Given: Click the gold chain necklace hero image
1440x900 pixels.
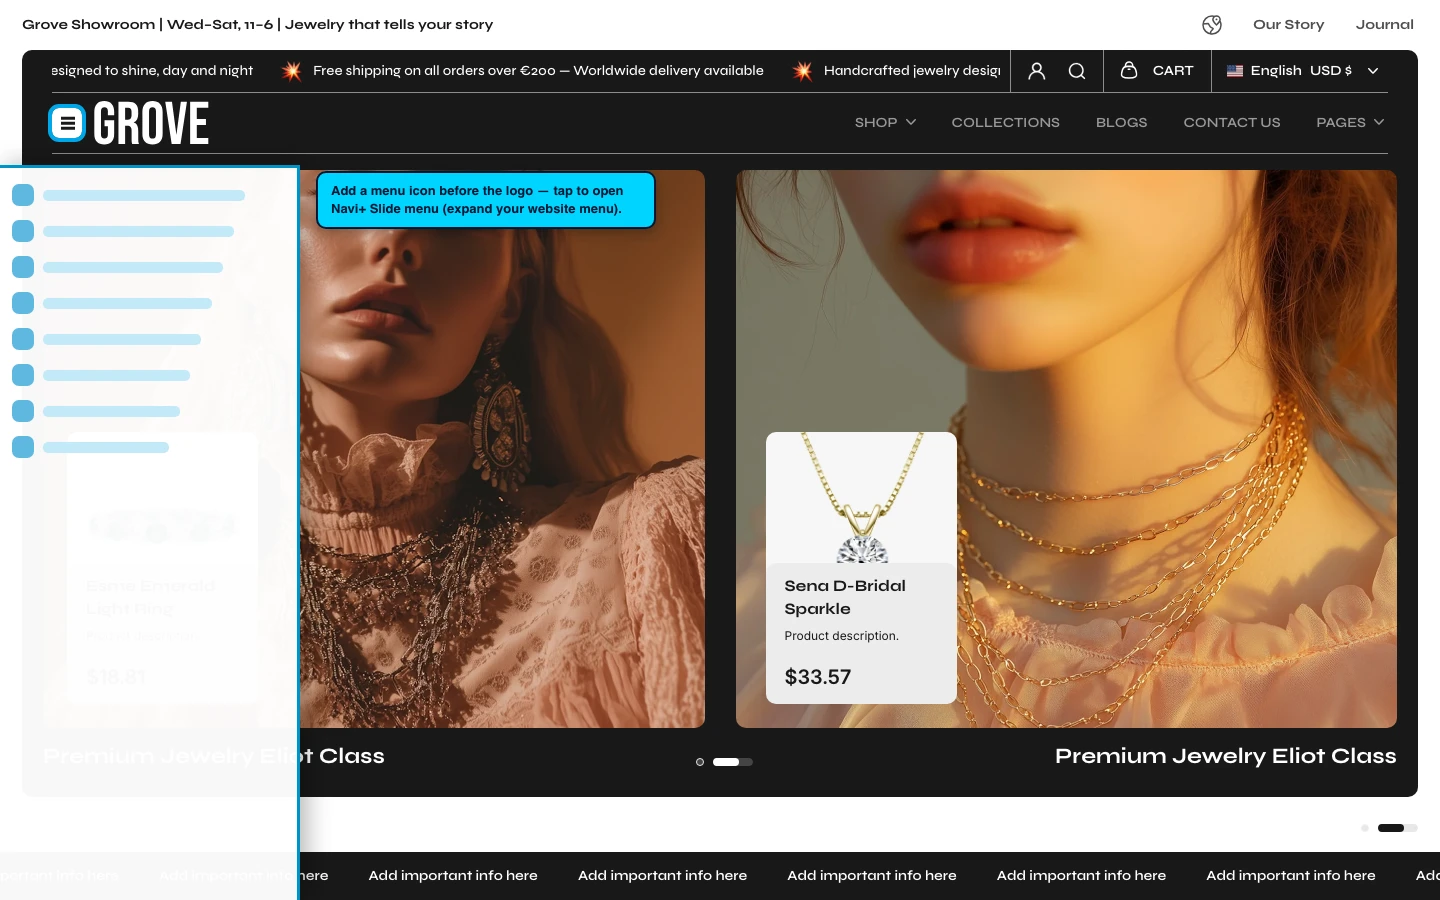Looking at the screenshot, I should click(x=1066, y=449).
